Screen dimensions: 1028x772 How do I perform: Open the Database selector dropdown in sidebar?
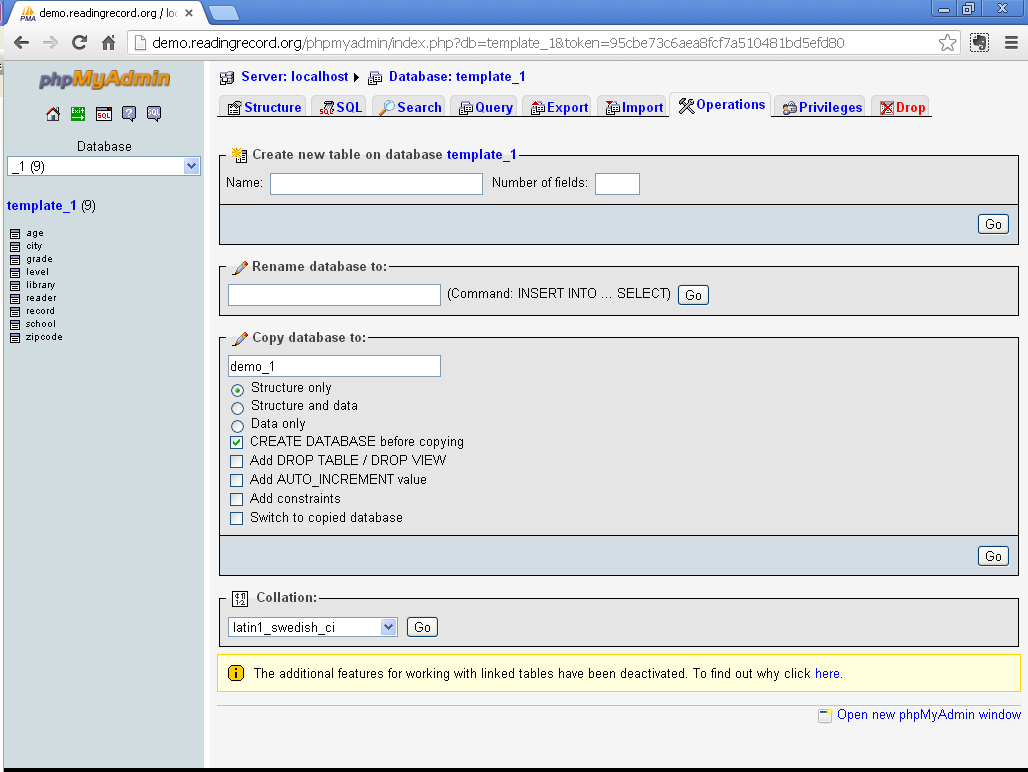pyautogui.click(x=104, y=166)
